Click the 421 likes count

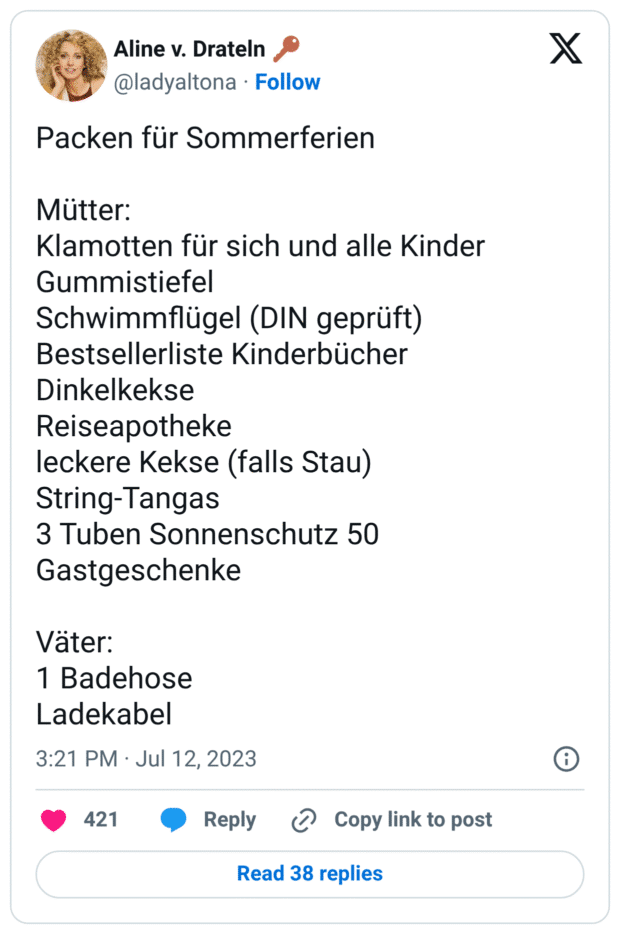[101, 820]
